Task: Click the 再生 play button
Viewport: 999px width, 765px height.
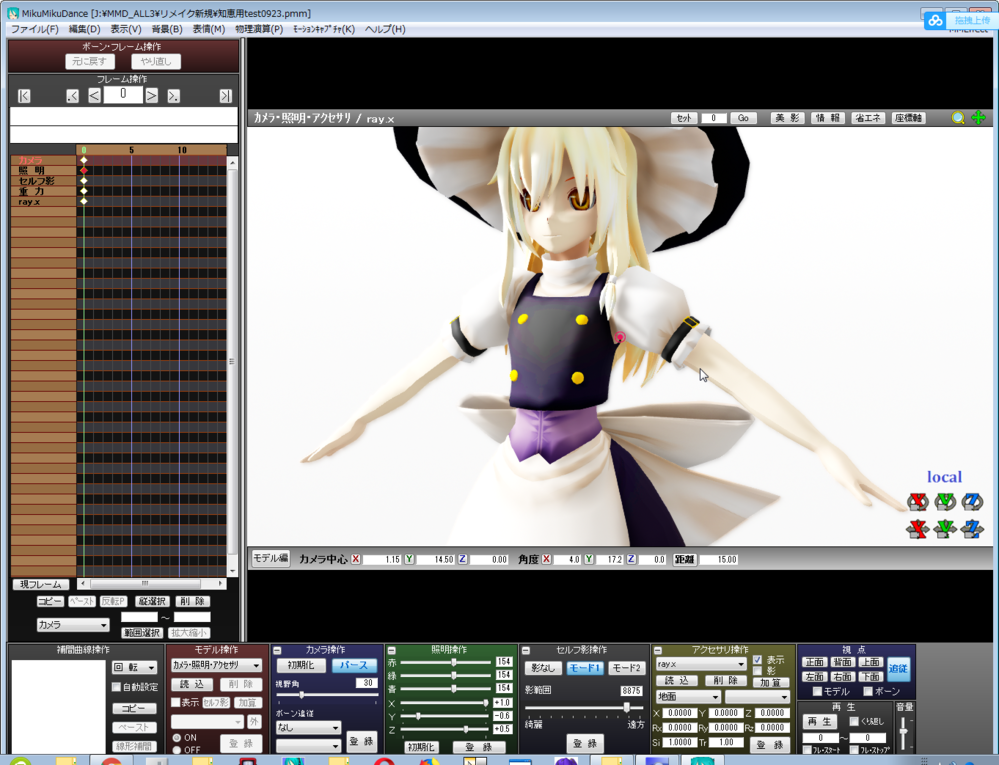Action: pos(820,721)
